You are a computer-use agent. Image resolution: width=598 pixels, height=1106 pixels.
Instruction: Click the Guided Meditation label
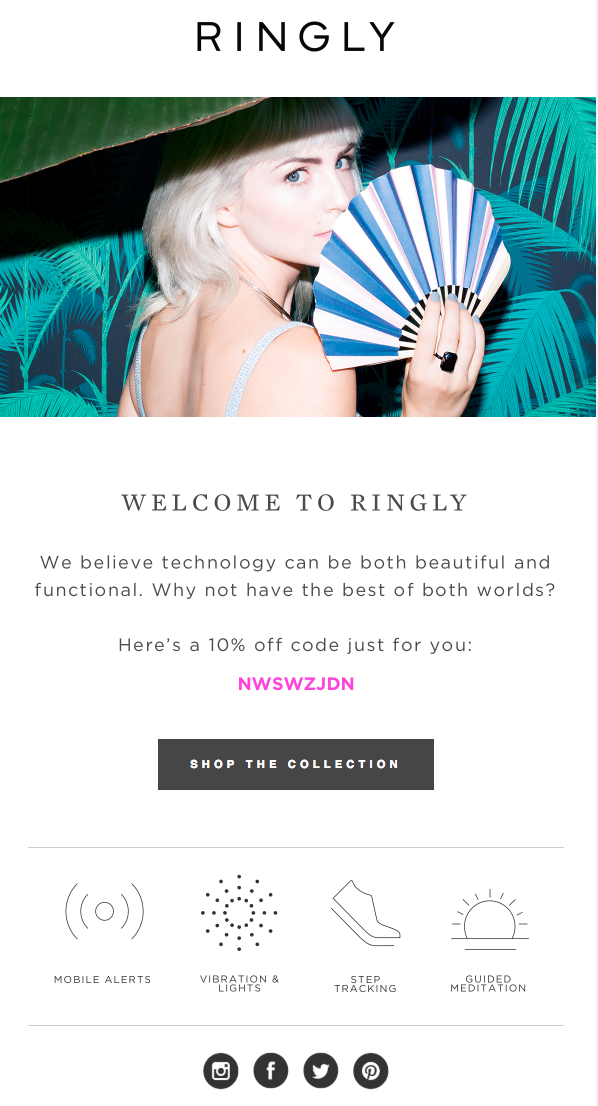[488, 983]
